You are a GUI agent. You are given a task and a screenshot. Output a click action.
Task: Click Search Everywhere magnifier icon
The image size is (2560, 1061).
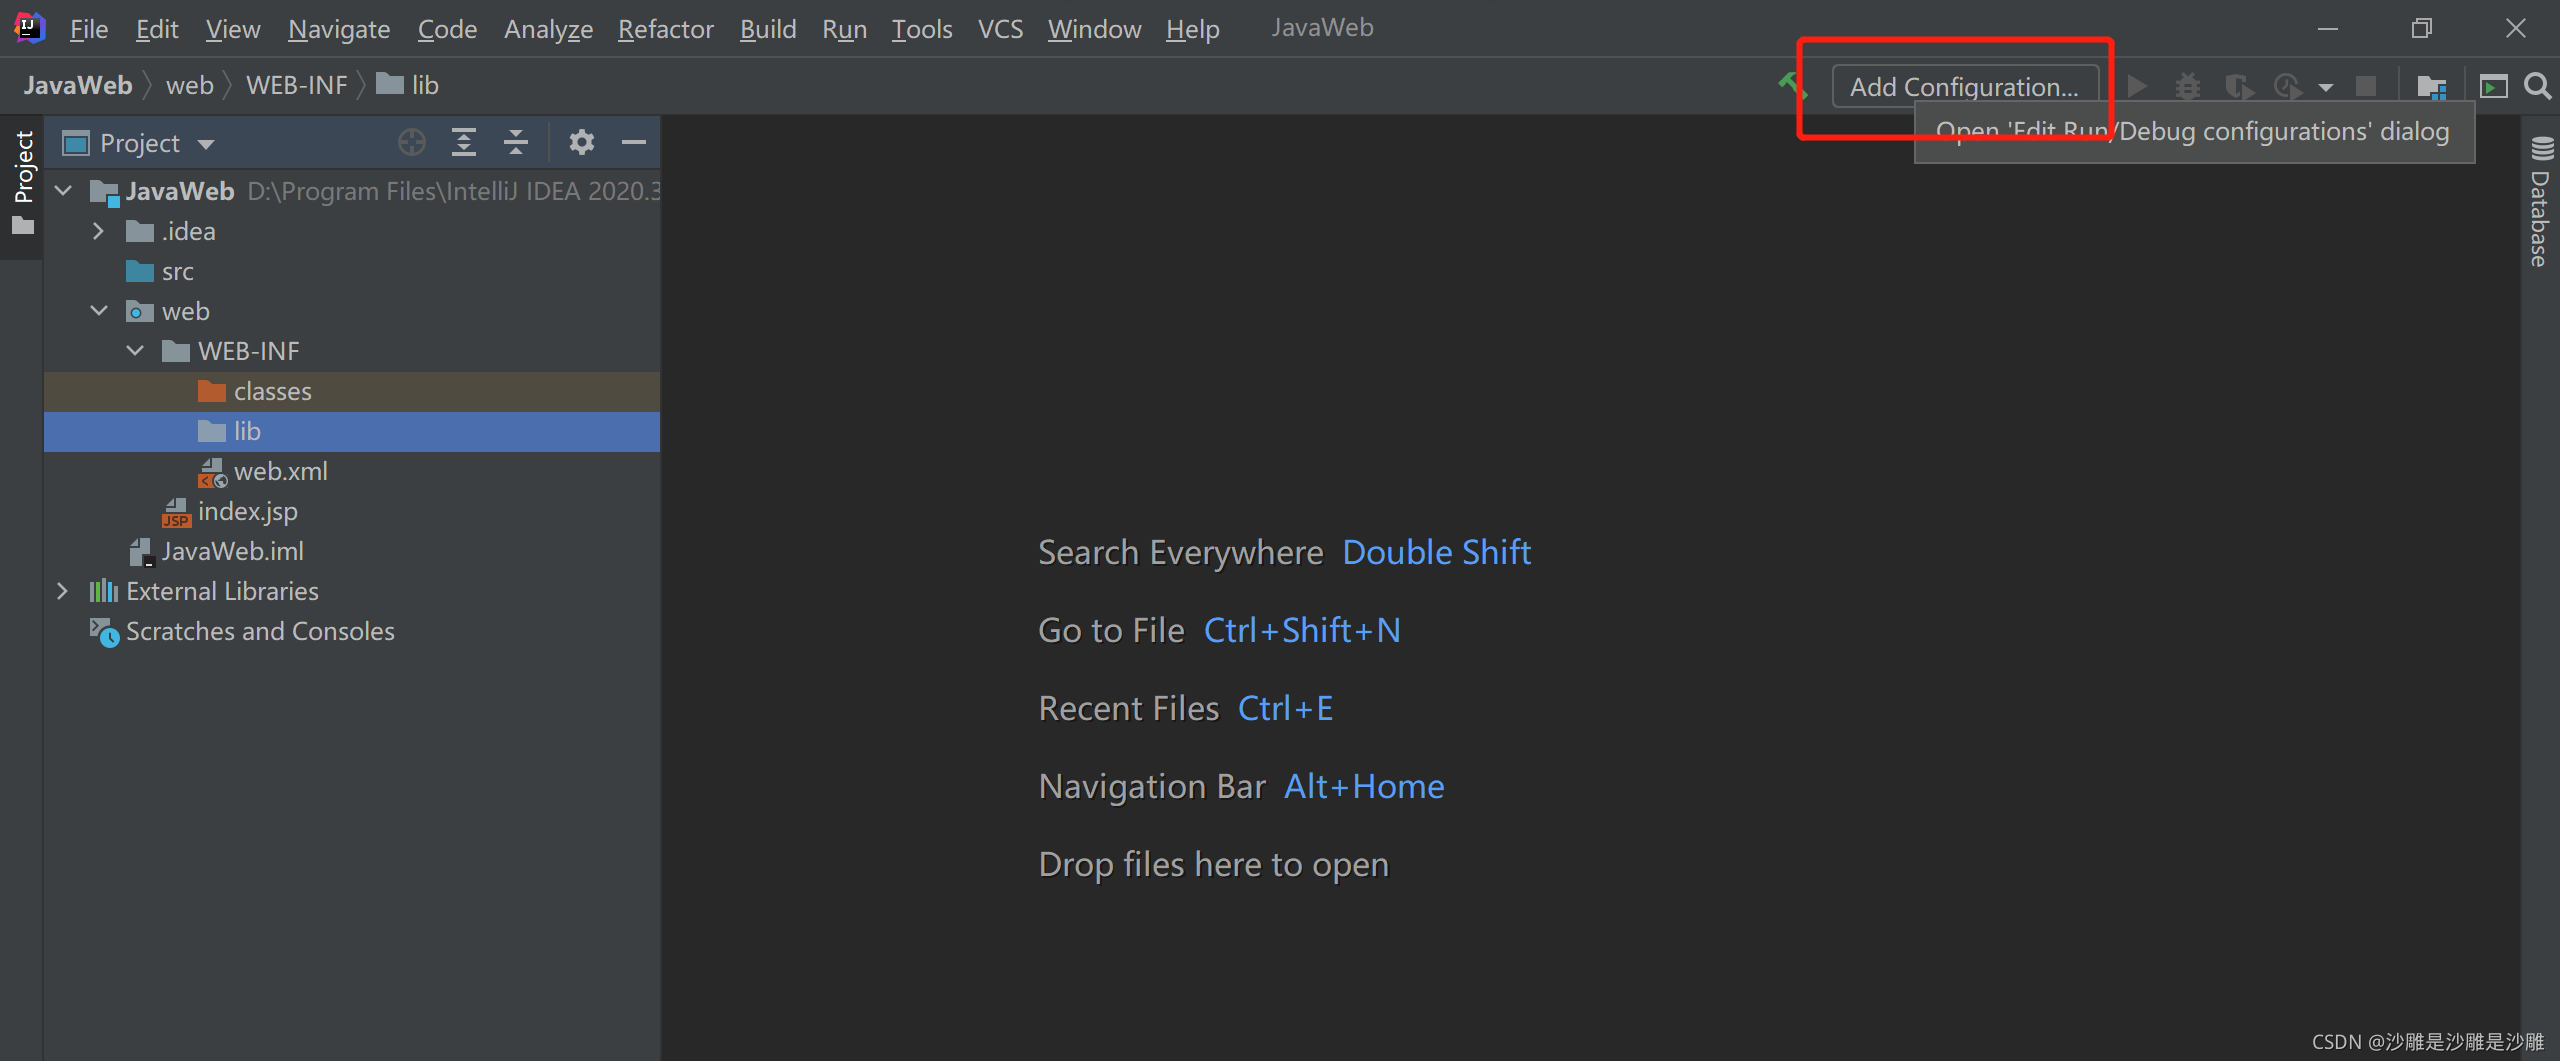tap(2537, 86)
